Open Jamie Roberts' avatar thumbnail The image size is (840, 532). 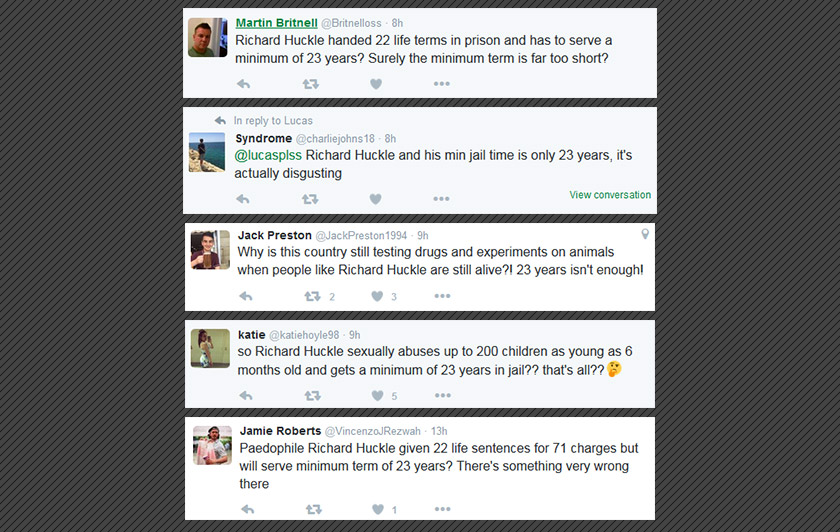(212, 445)
